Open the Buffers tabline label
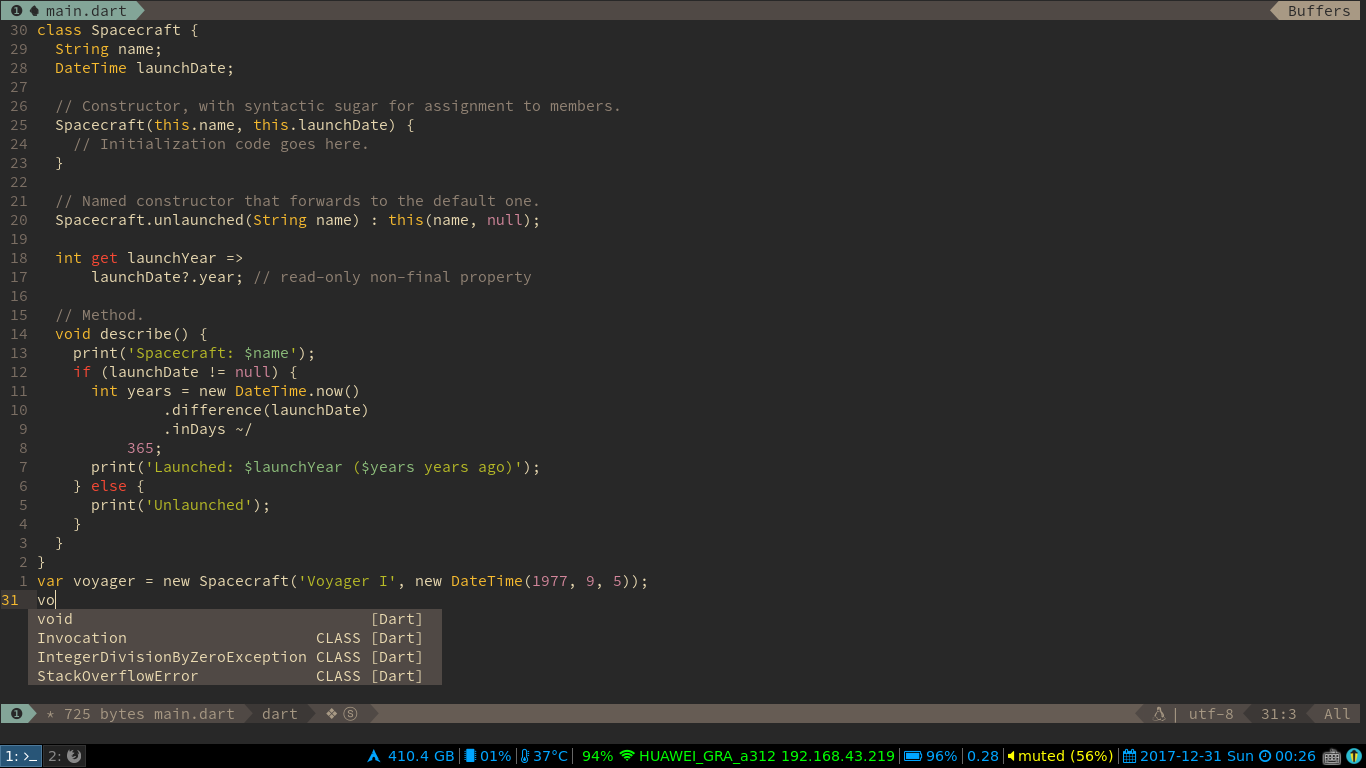This screenshot has width=1366, height=768. pyautogui.click(x=1318, y=11)
